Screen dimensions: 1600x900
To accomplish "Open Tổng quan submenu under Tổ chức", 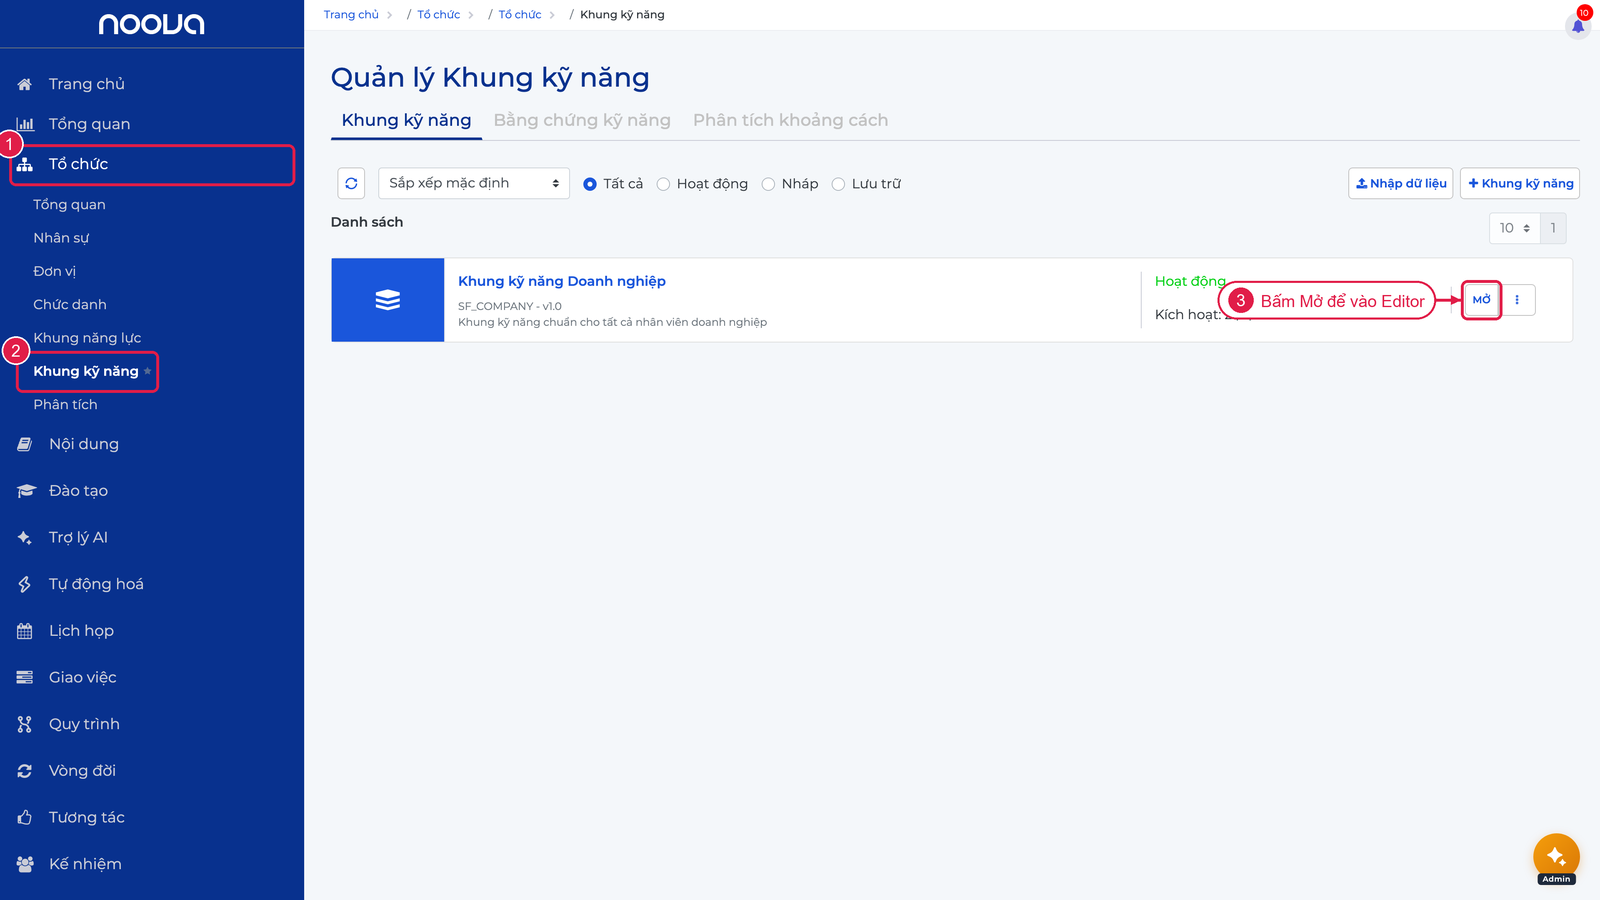I will (x=69, y=205).
